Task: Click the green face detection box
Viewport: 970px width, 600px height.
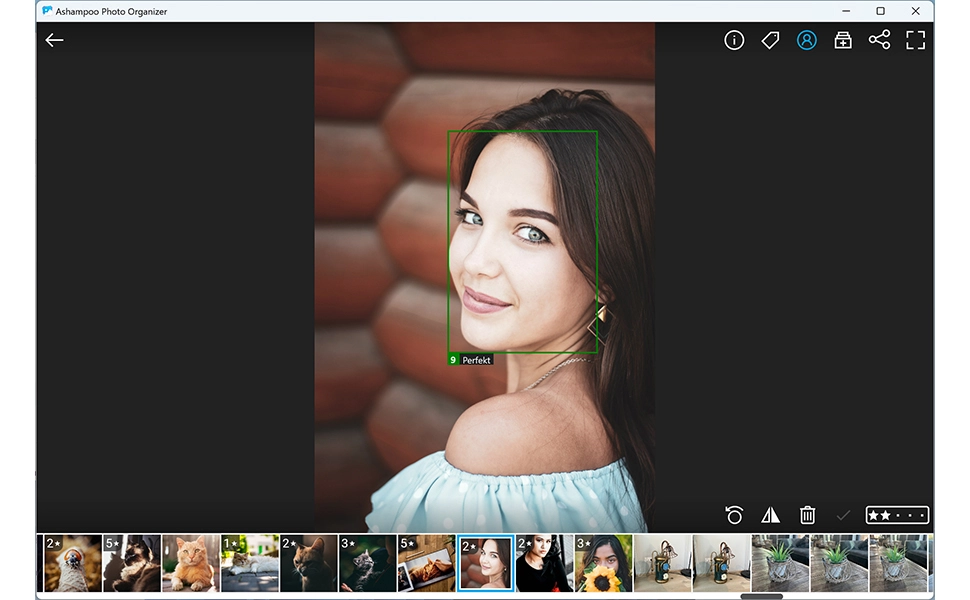Action: (523, 240)
